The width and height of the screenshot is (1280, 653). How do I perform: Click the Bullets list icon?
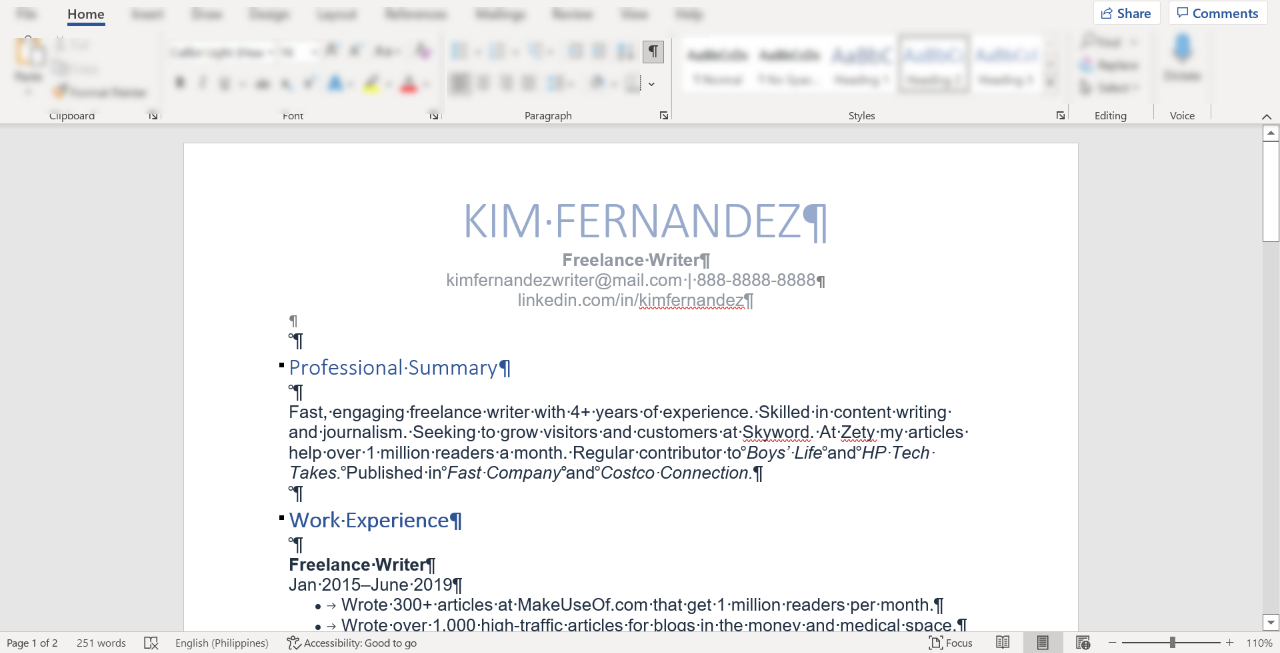pos(457,50)
